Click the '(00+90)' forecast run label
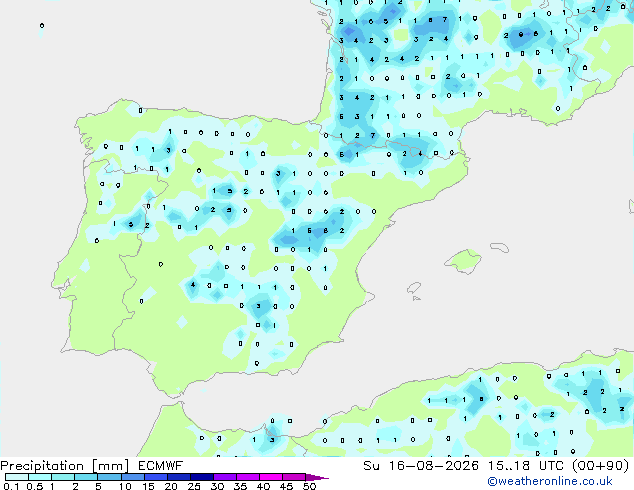Viewport: 634px width, 490px height. tap(601, 466)
